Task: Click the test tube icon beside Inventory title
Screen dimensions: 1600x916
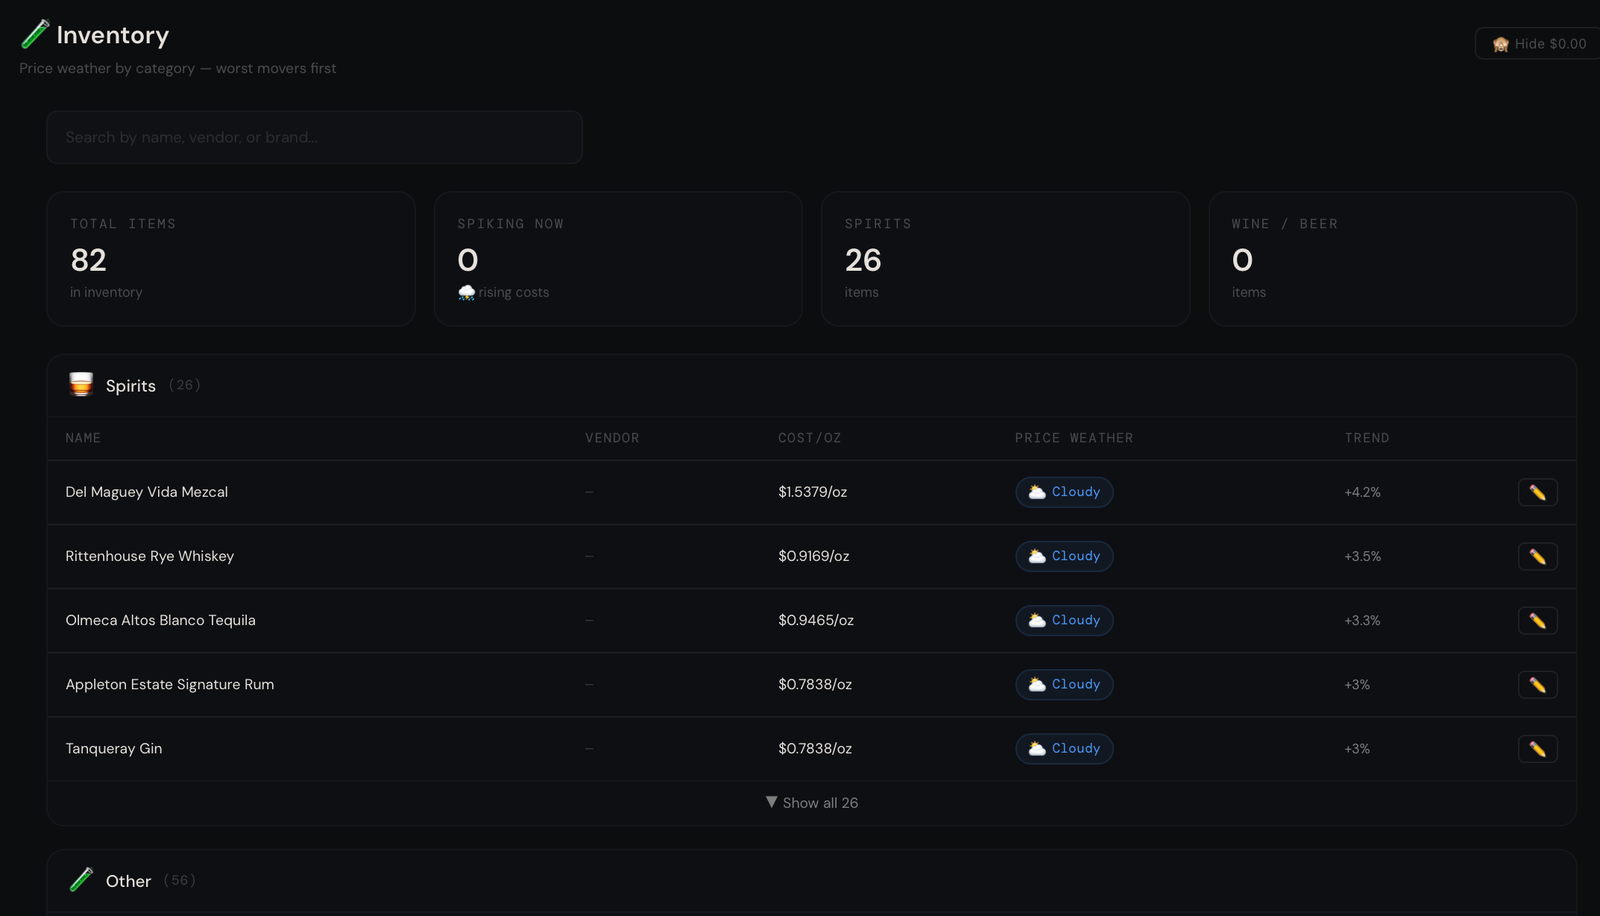Action: tap(35, 34)
